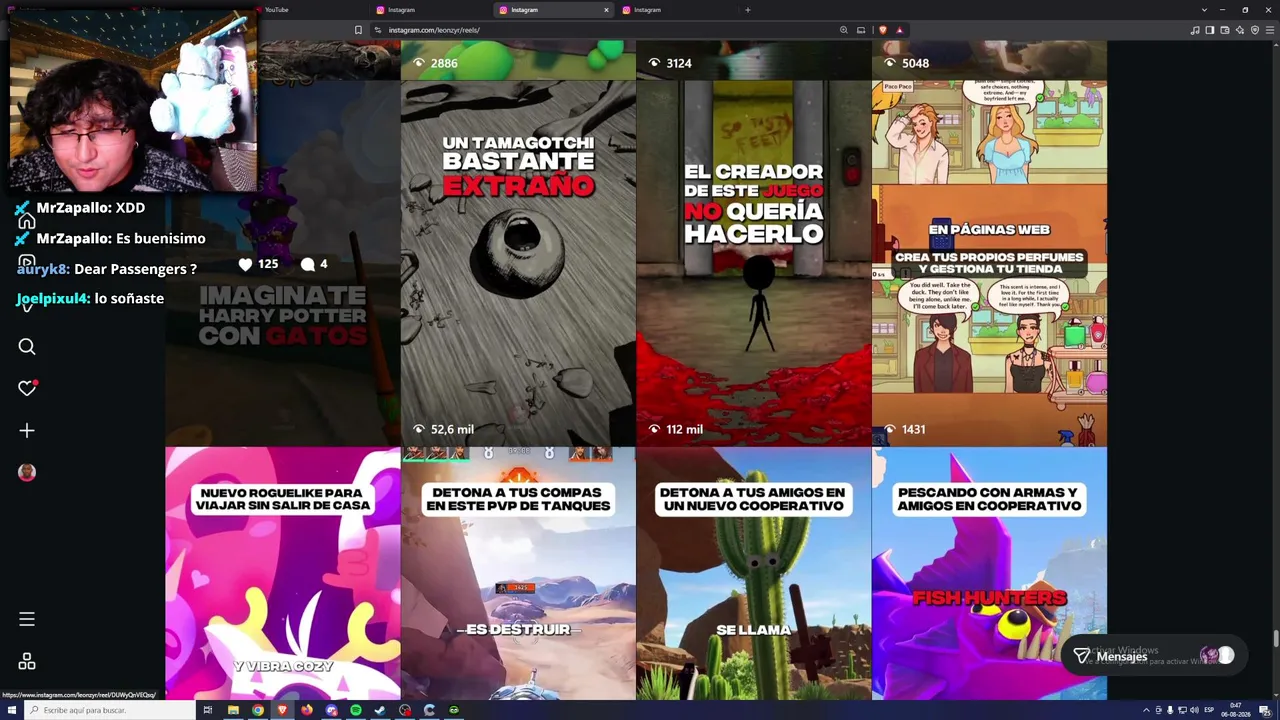Switch to the YouTube browser tab
Viewport: 1280px width, 720px height.
(309, 10)
